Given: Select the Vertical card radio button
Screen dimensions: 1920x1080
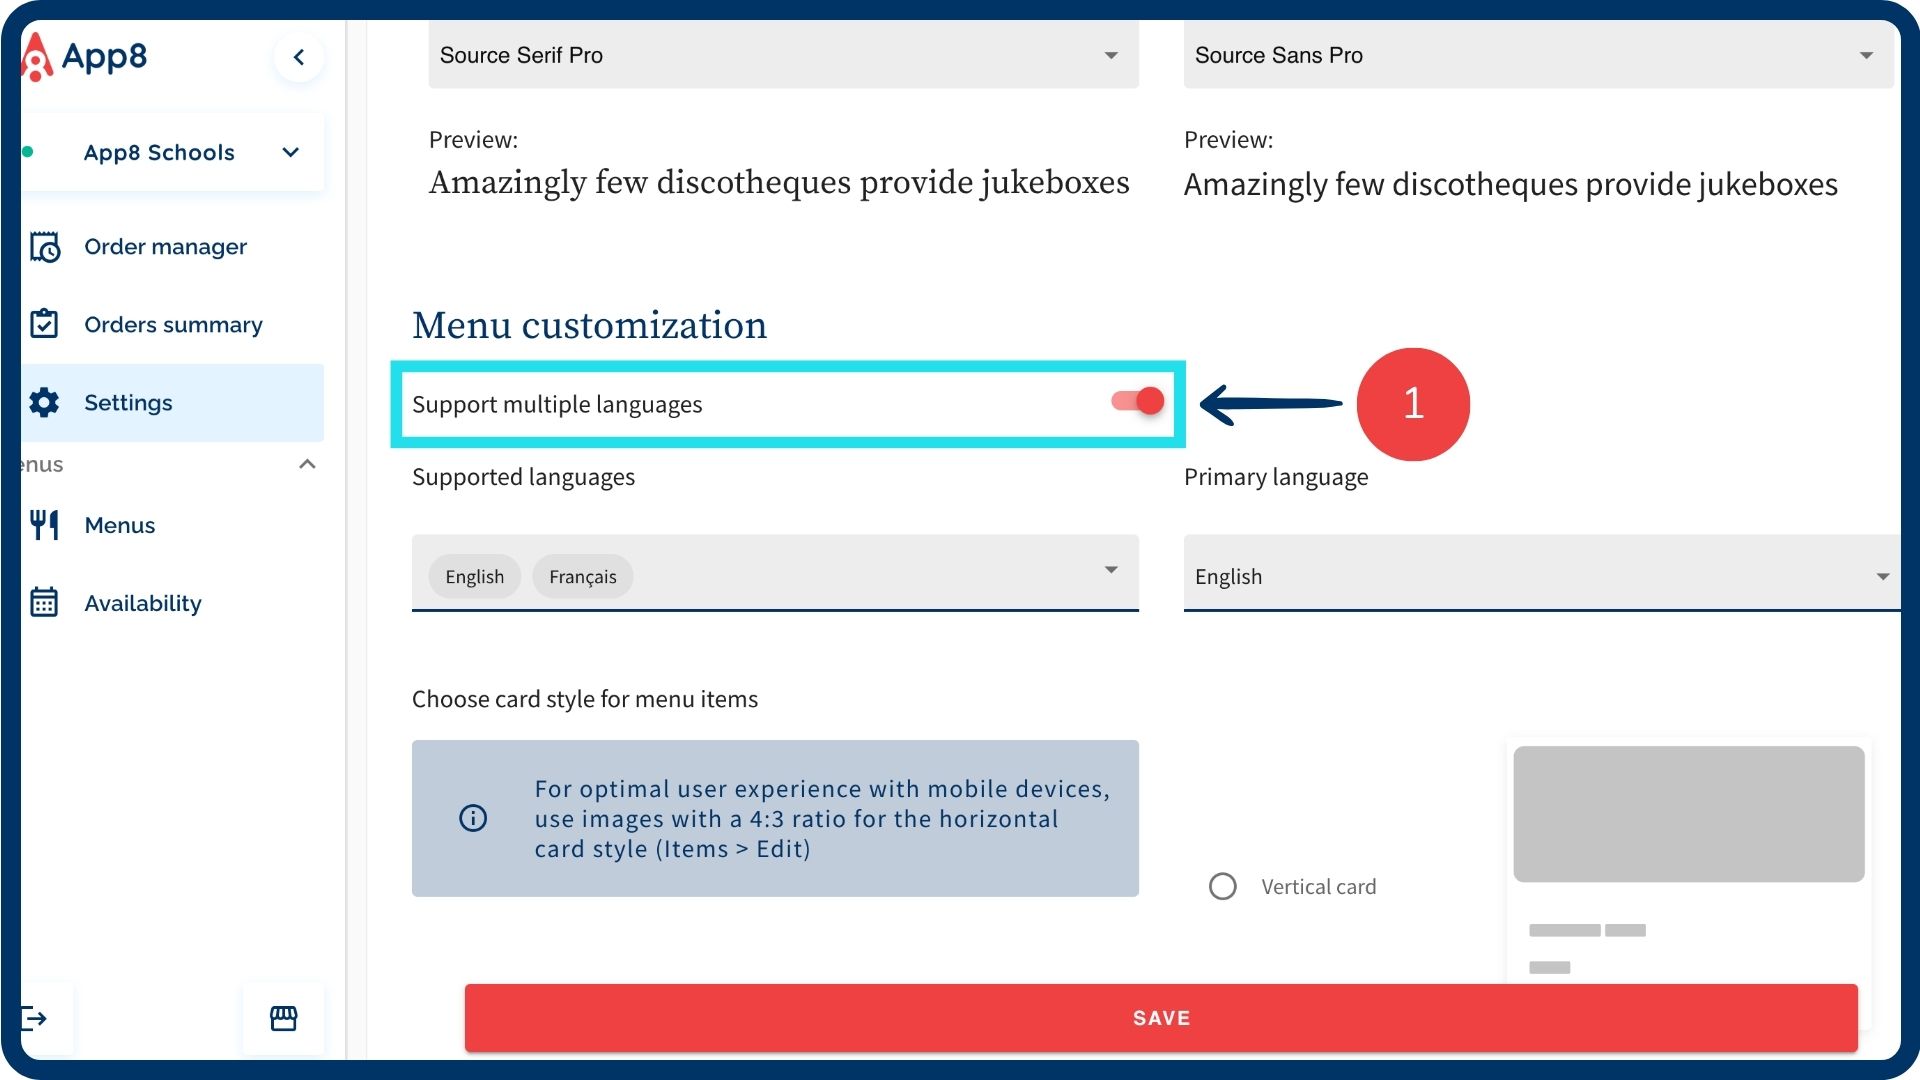Looking at the screenshot, I should [1222, 887].
